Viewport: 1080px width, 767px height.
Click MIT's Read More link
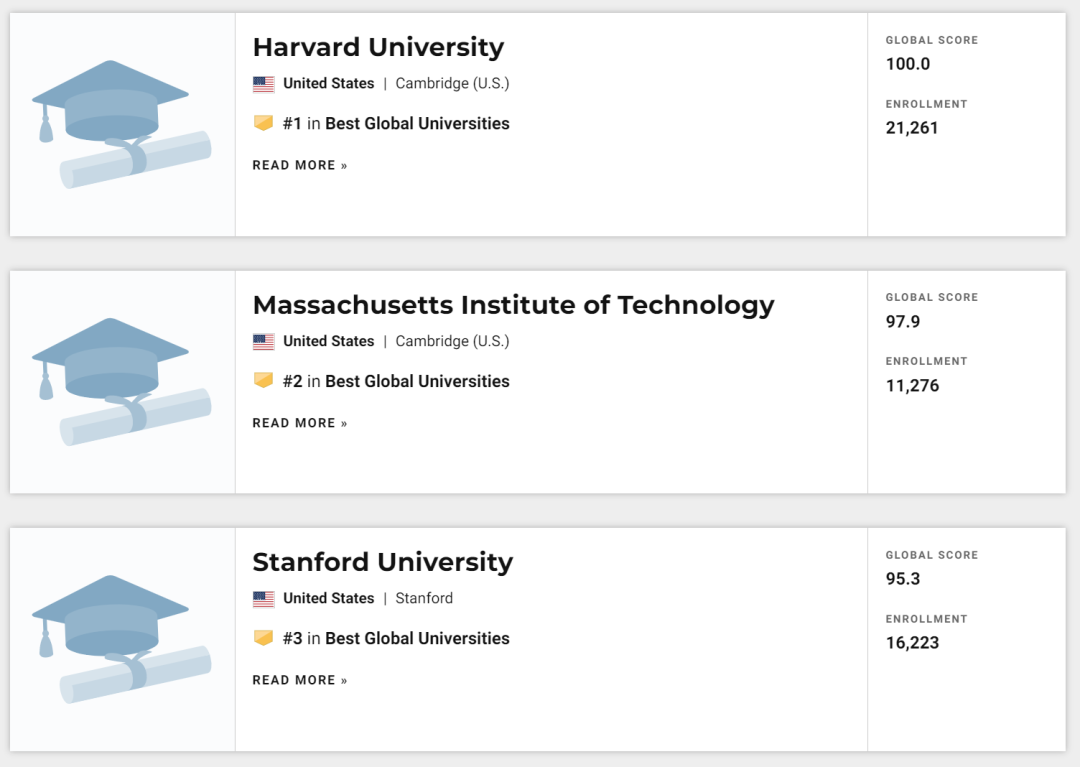(300, 423)
